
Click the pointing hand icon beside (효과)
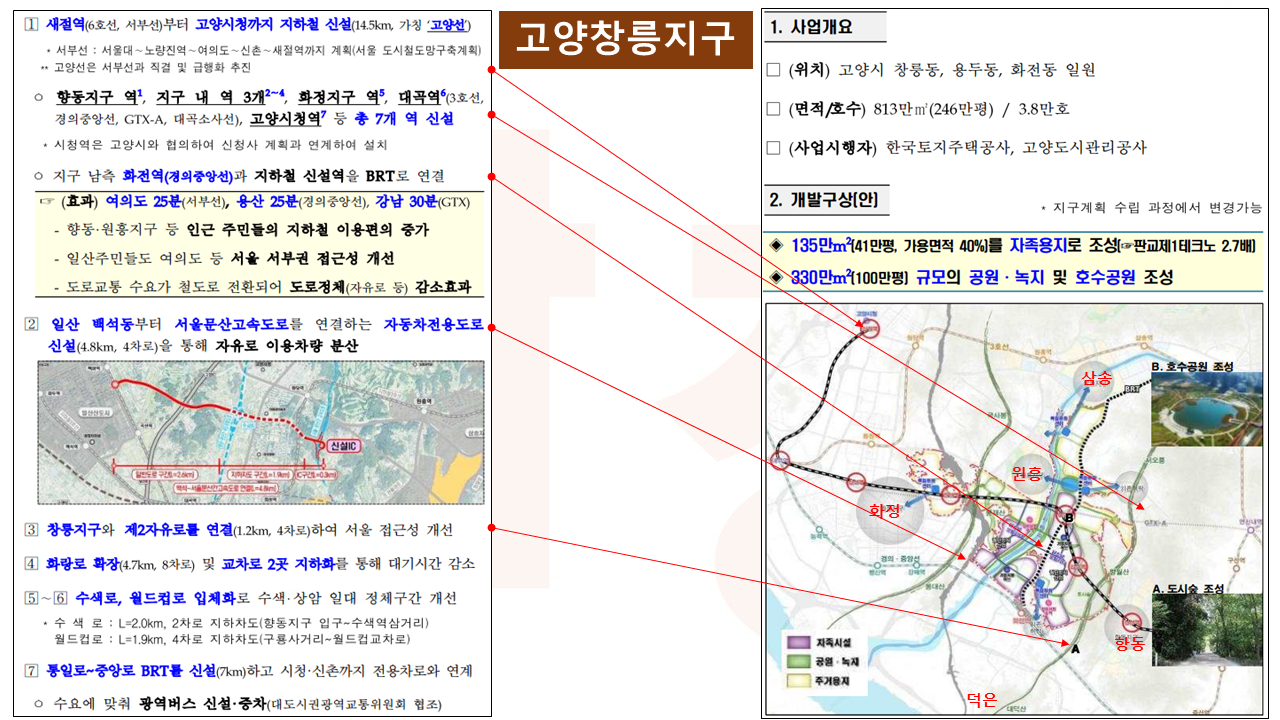(x=46, y=201)
